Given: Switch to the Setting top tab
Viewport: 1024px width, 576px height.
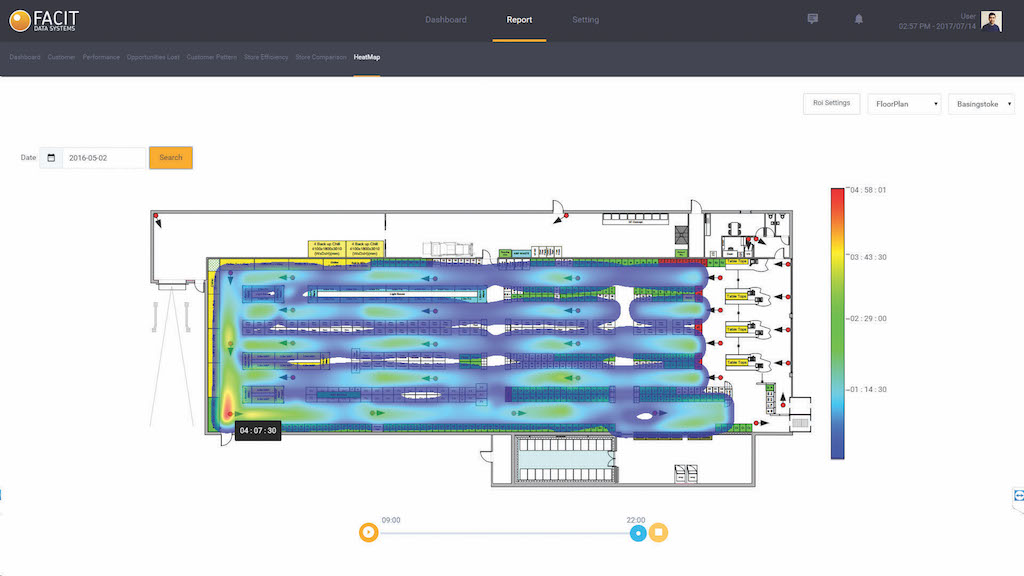Looking at the screenshot, I should click(x=586, y=20).
